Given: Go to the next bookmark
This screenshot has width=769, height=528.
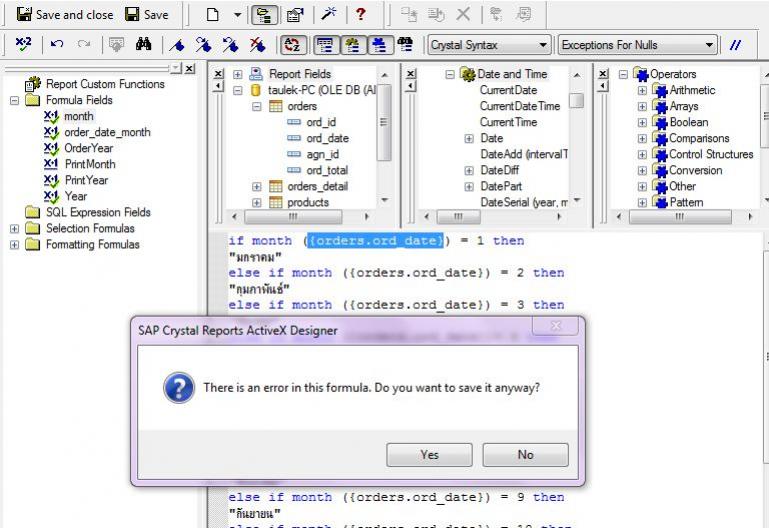Looking at the screenshot, I should (203, 45).
